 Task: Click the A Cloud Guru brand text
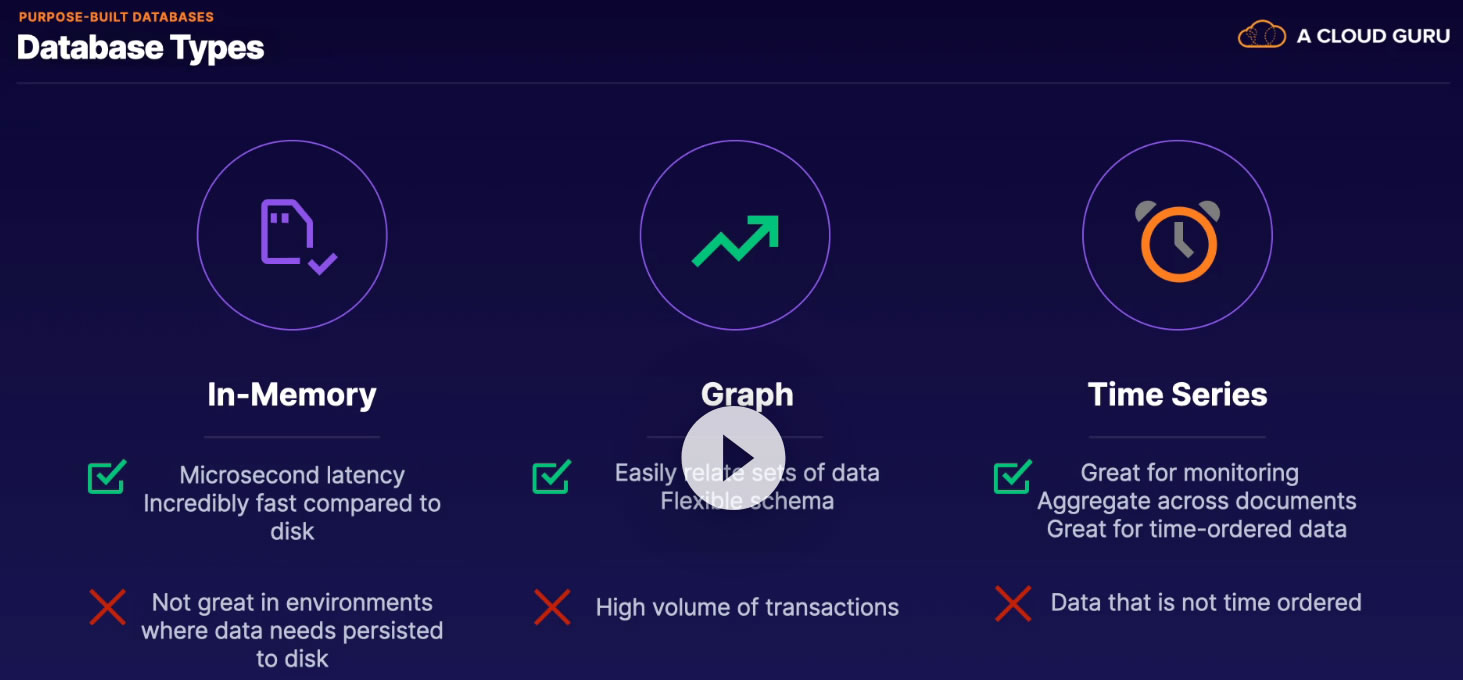pyautogui.click(x=1373, y=36)
